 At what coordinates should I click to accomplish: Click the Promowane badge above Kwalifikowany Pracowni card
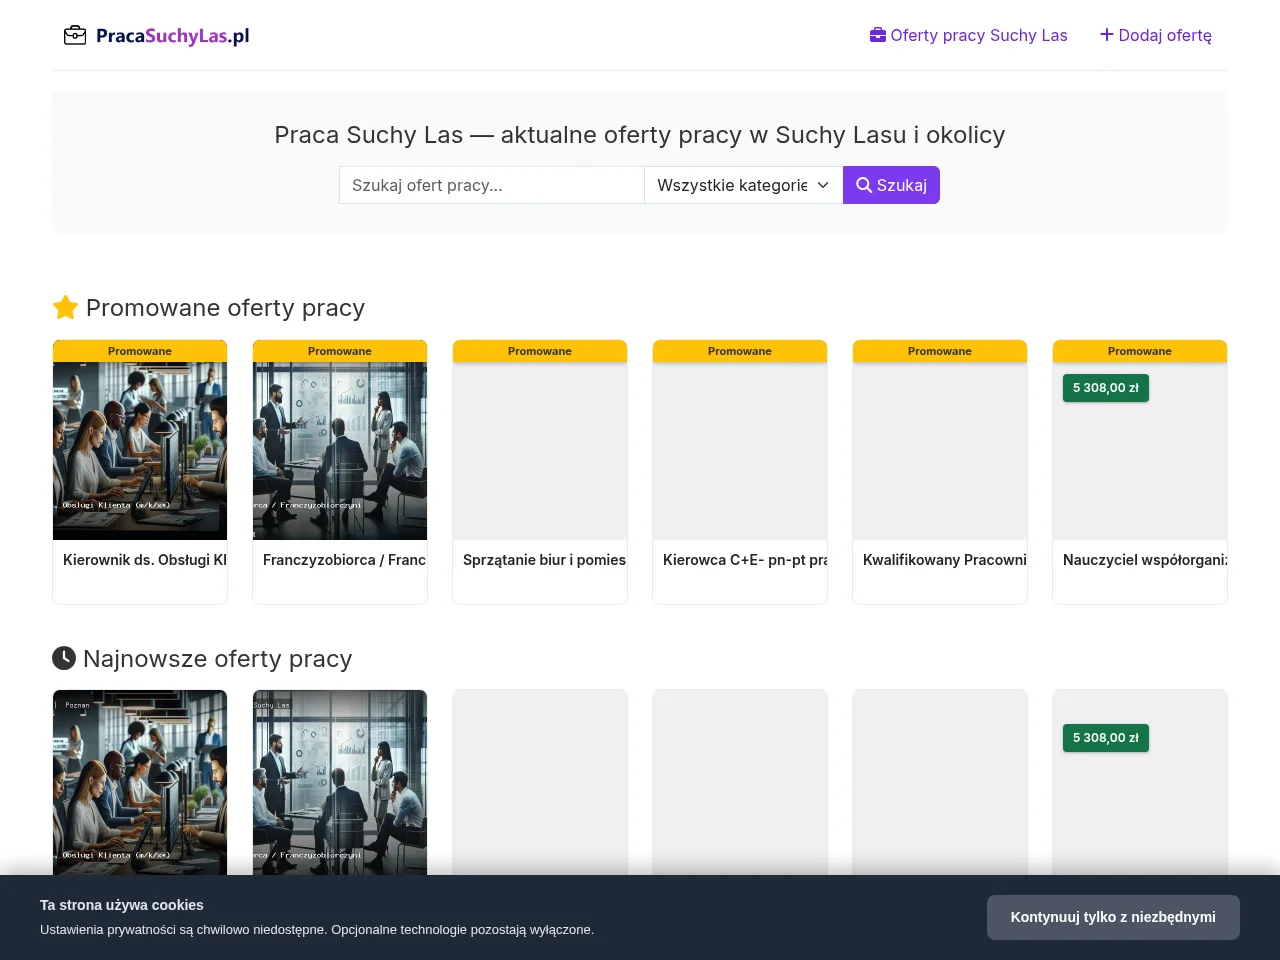(x=940, y=351)
